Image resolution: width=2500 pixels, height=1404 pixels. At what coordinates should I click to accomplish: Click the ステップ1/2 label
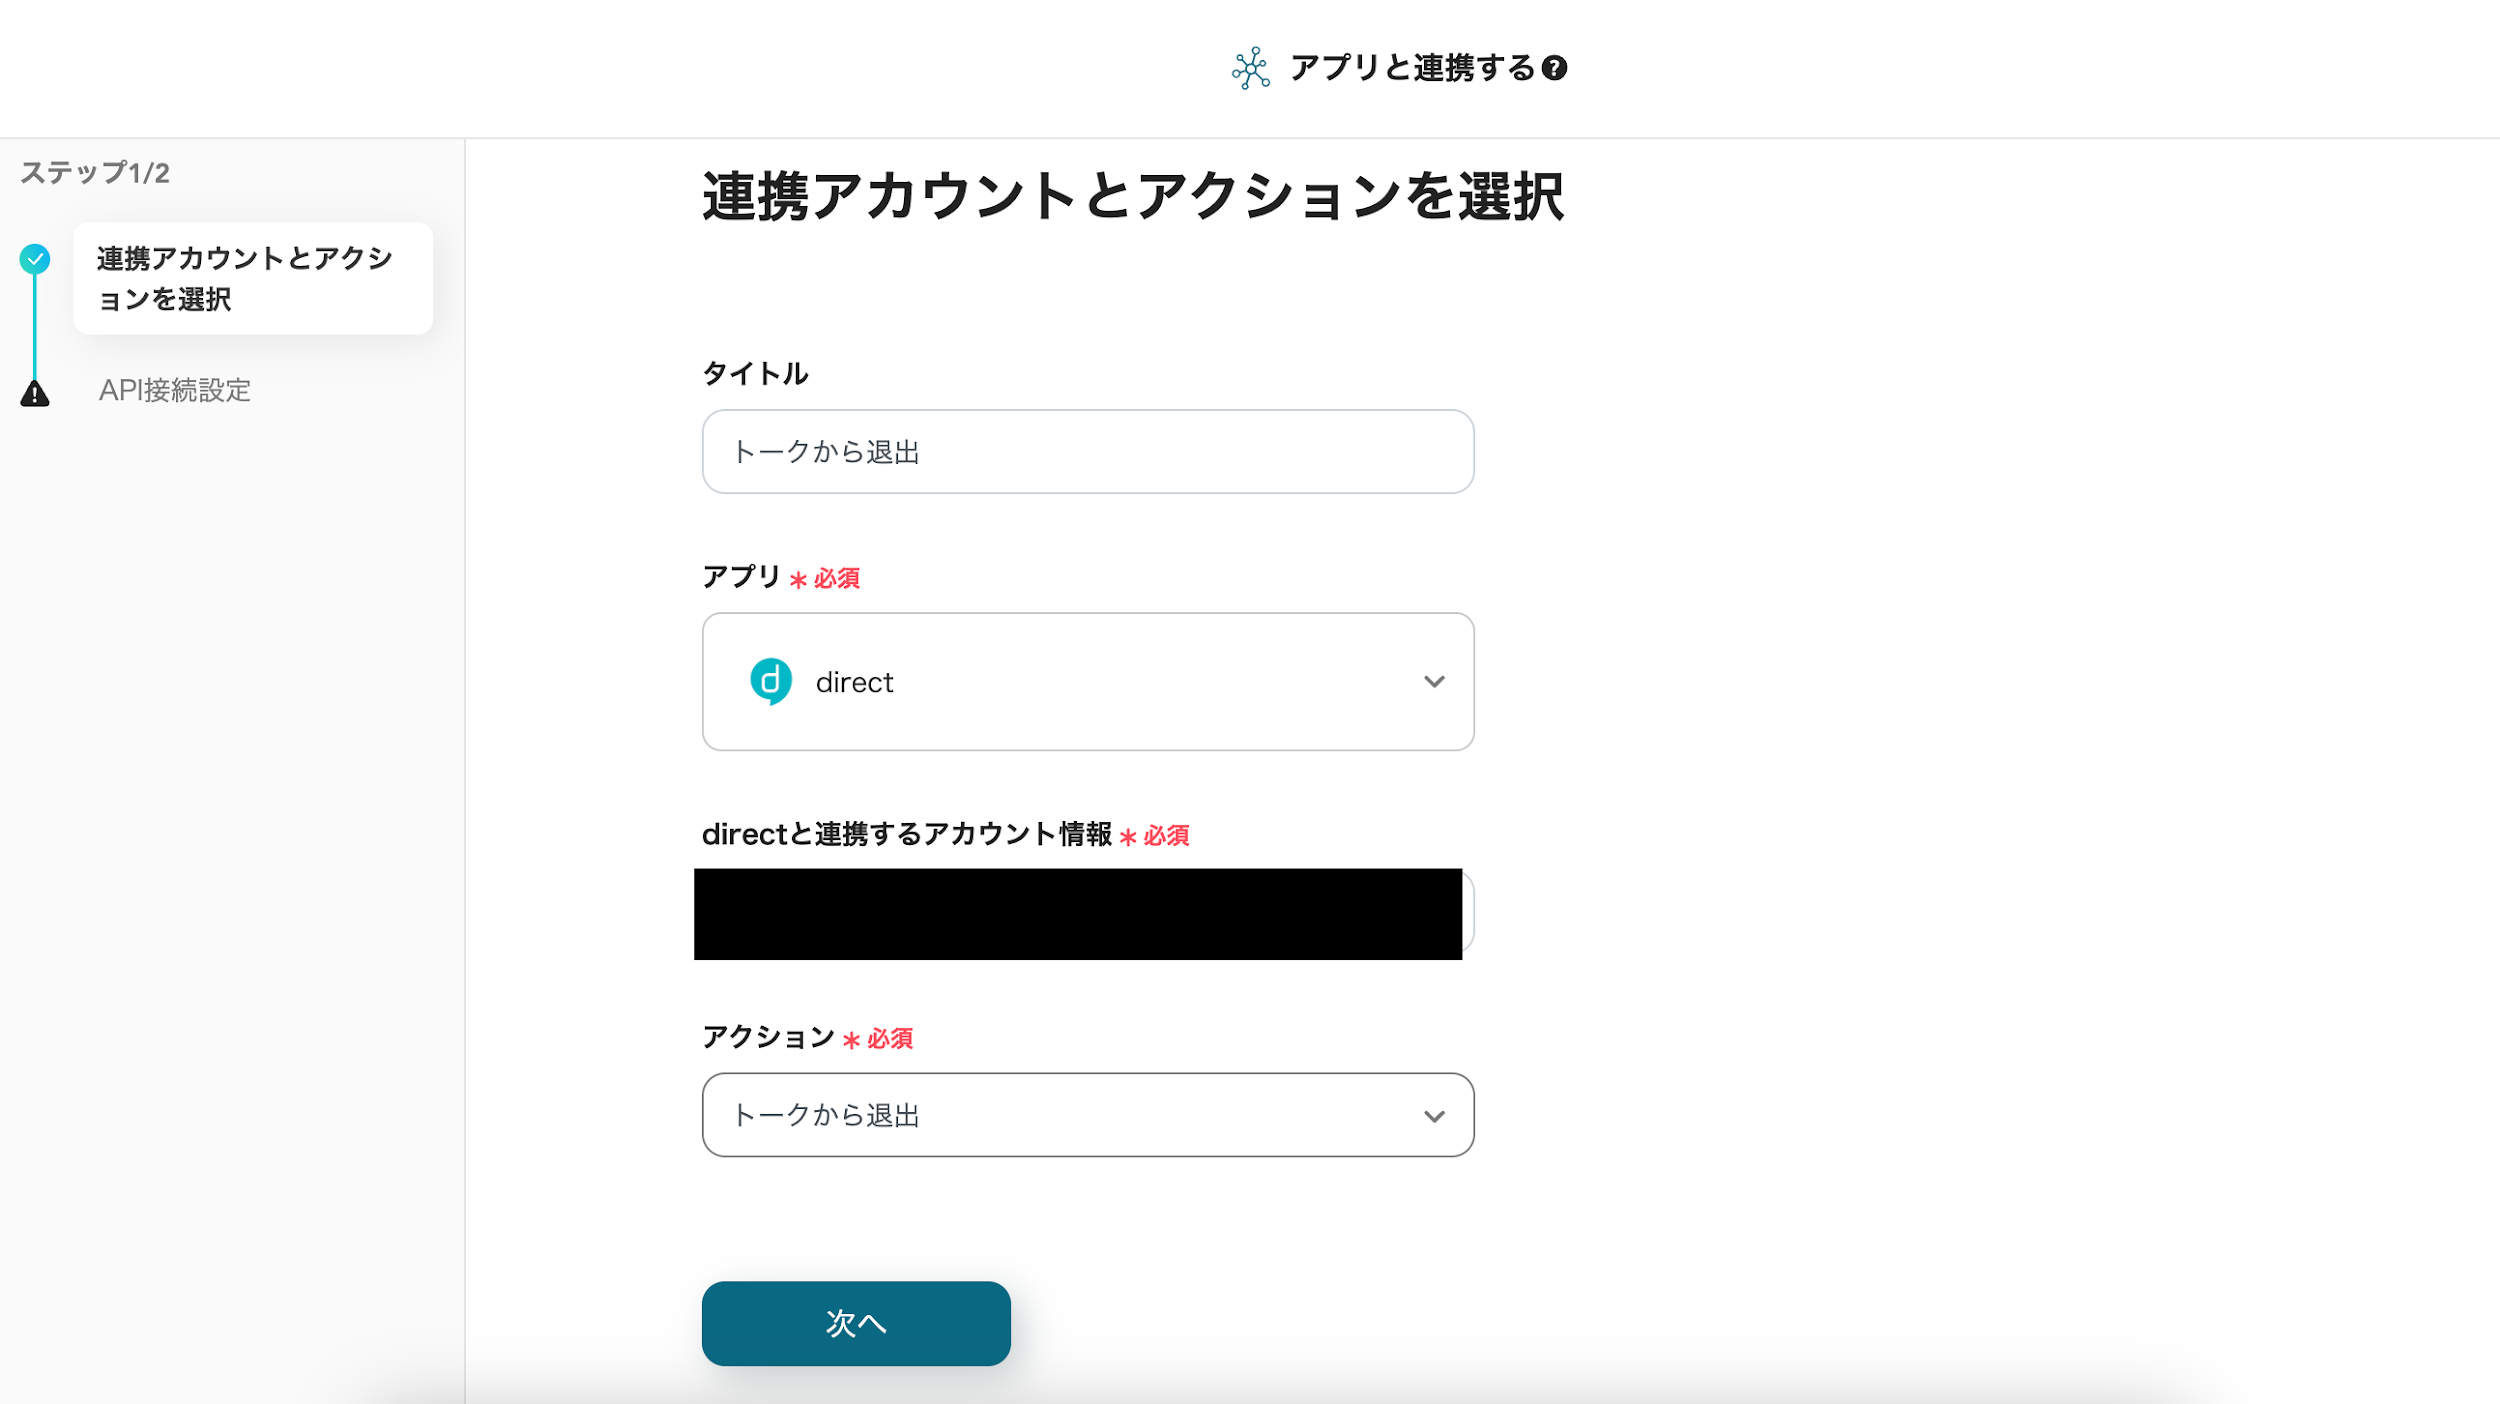point(95,173)
